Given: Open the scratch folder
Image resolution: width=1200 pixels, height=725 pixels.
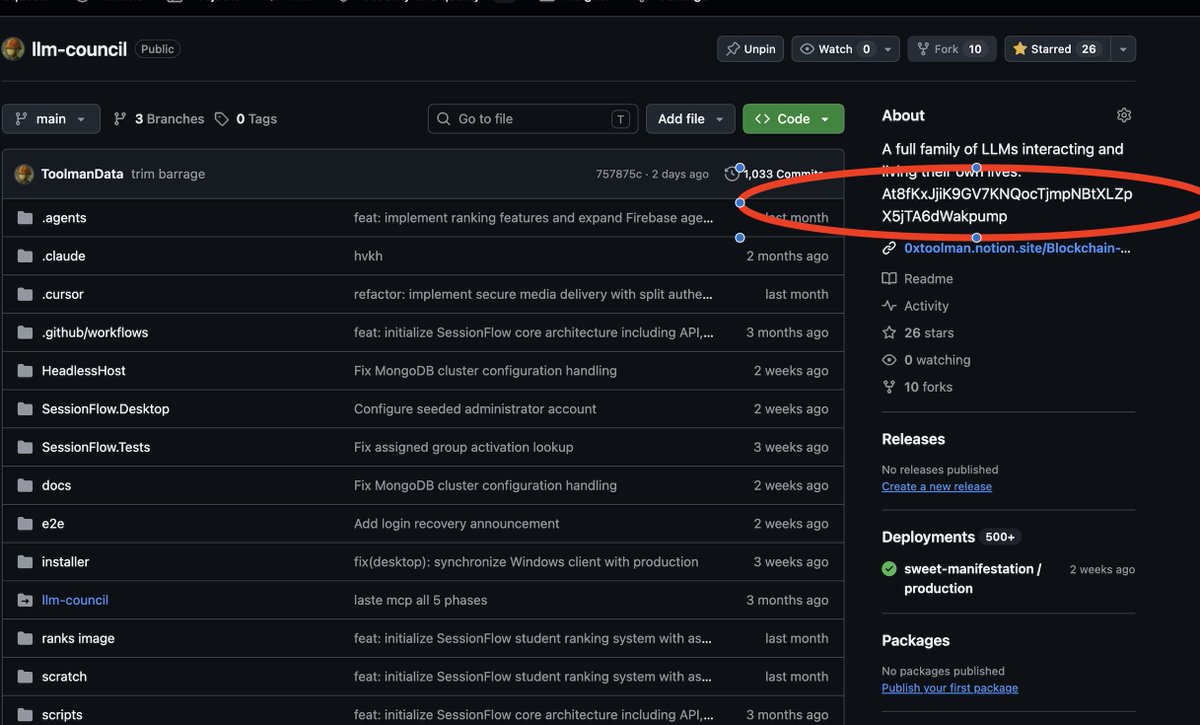Looking at the screenshot, I should pos(64,676).
